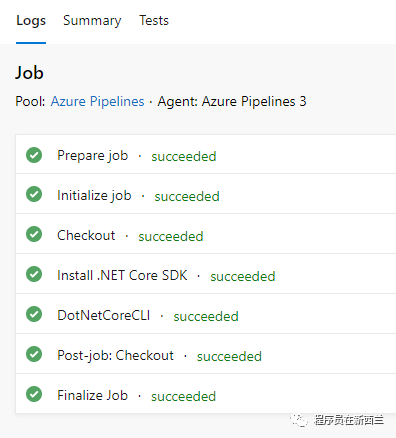Click the status icon for Install .NET Core SDK
This screenshot has width=396, height=438.
(34, 275)
